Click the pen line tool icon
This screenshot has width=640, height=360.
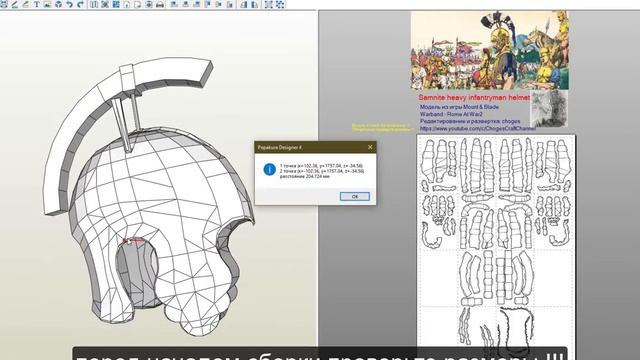point(15,4)
